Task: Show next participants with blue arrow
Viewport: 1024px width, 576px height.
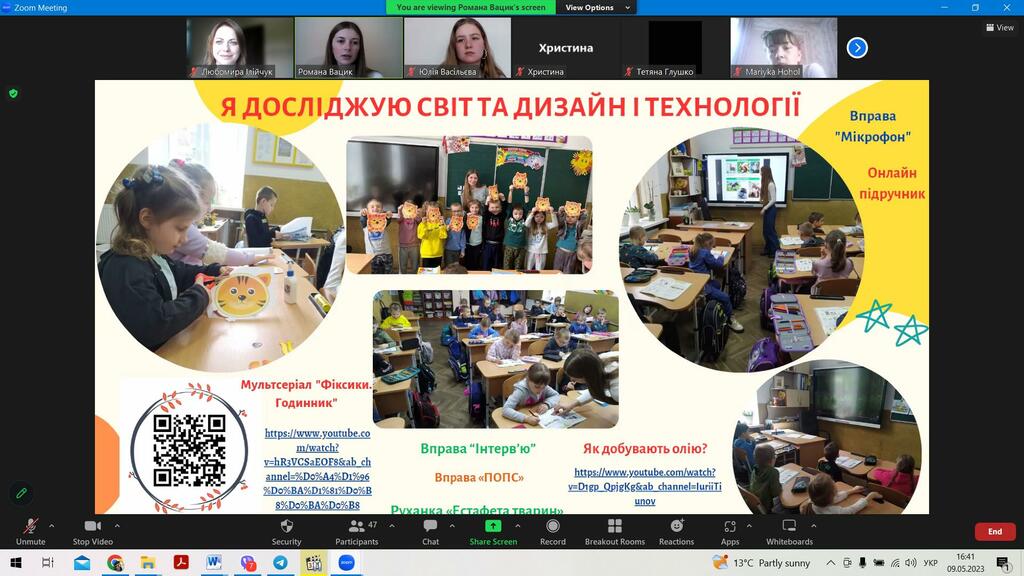Action: (x=857, y=48)
